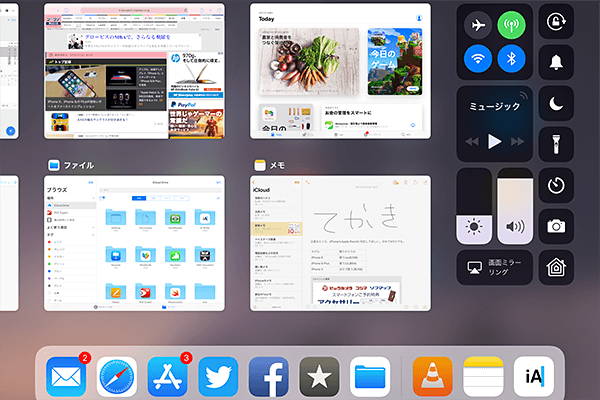
Task: Enable Do Not Disturb moon button
Action: [x=556, y=103]
